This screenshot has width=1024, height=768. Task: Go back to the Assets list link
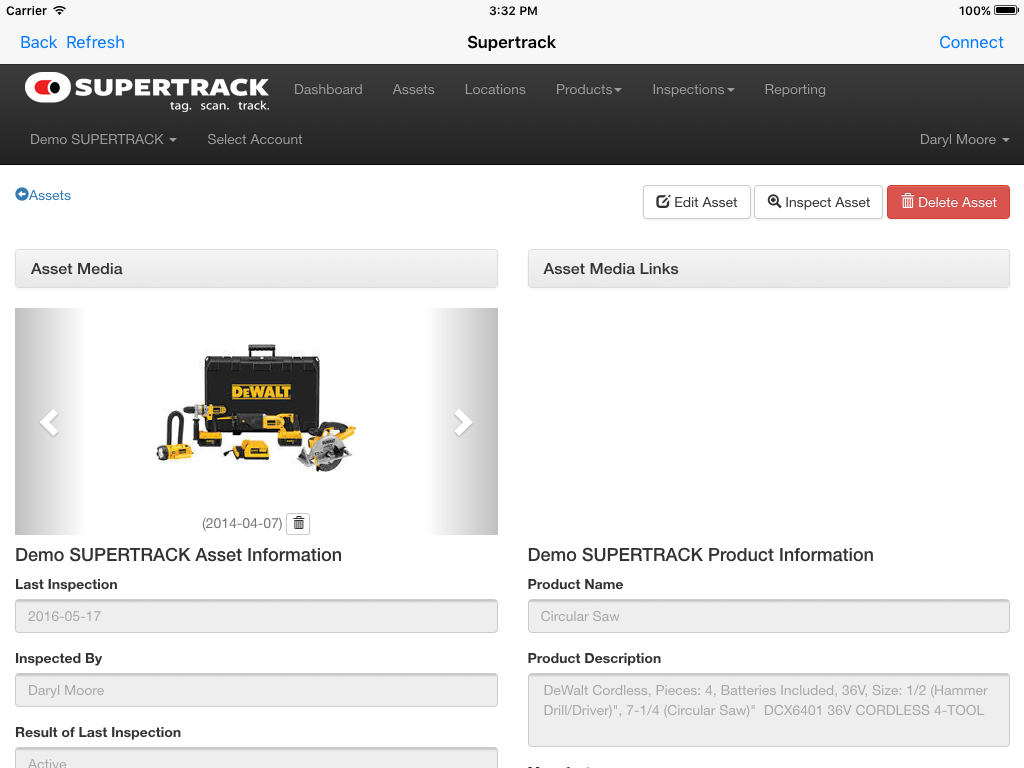(x=43, y=195)
